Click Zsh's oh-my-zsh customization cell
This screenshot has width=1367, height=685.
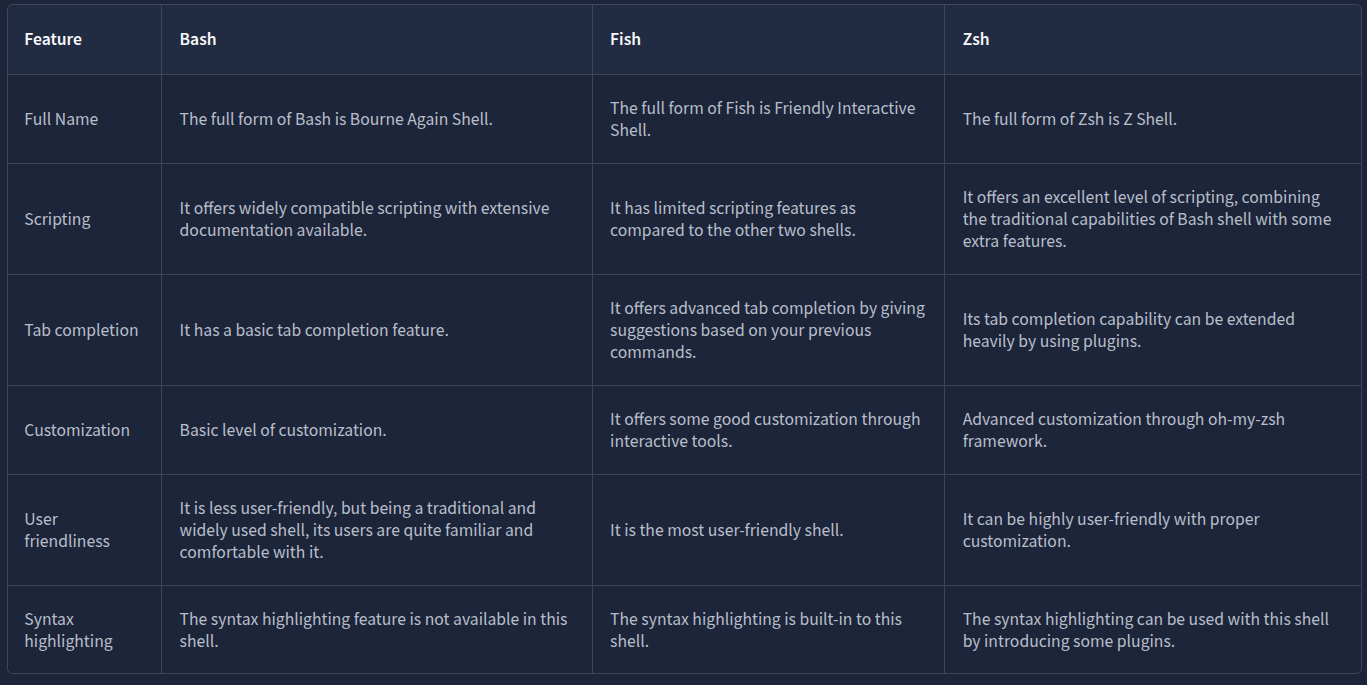(1123, 430)
